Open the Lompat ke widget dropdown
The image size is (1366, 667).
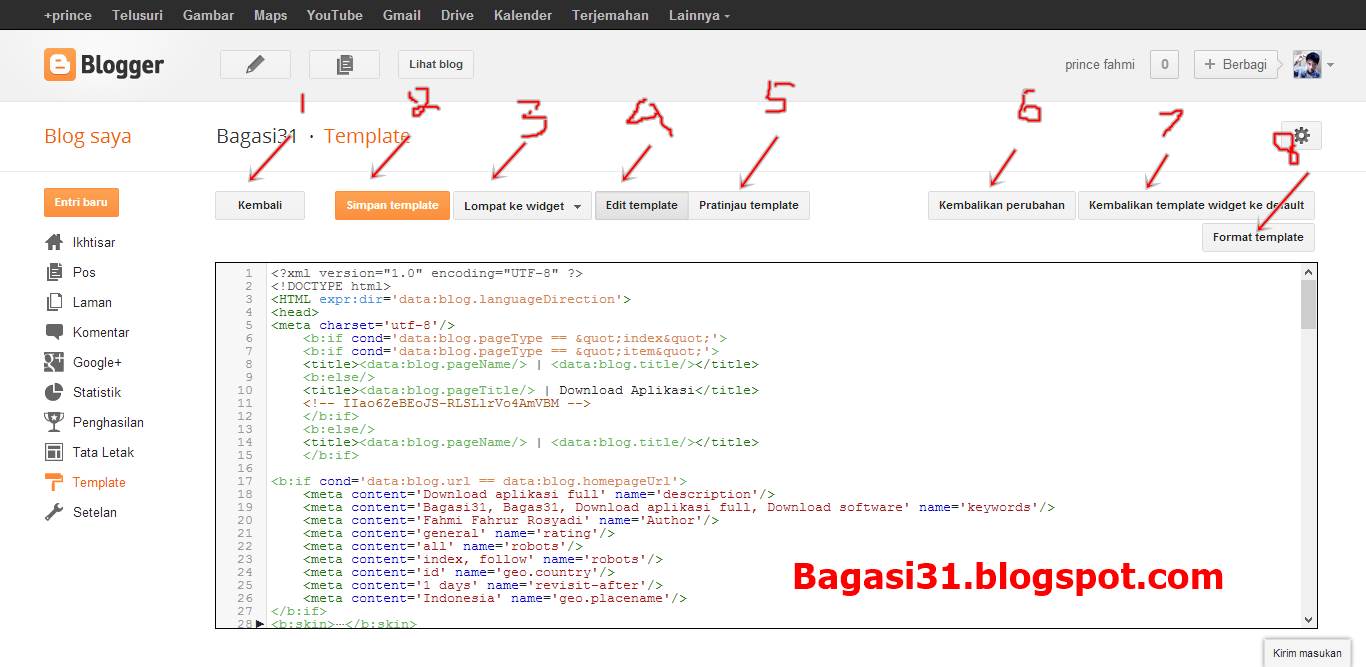(521, 205)
